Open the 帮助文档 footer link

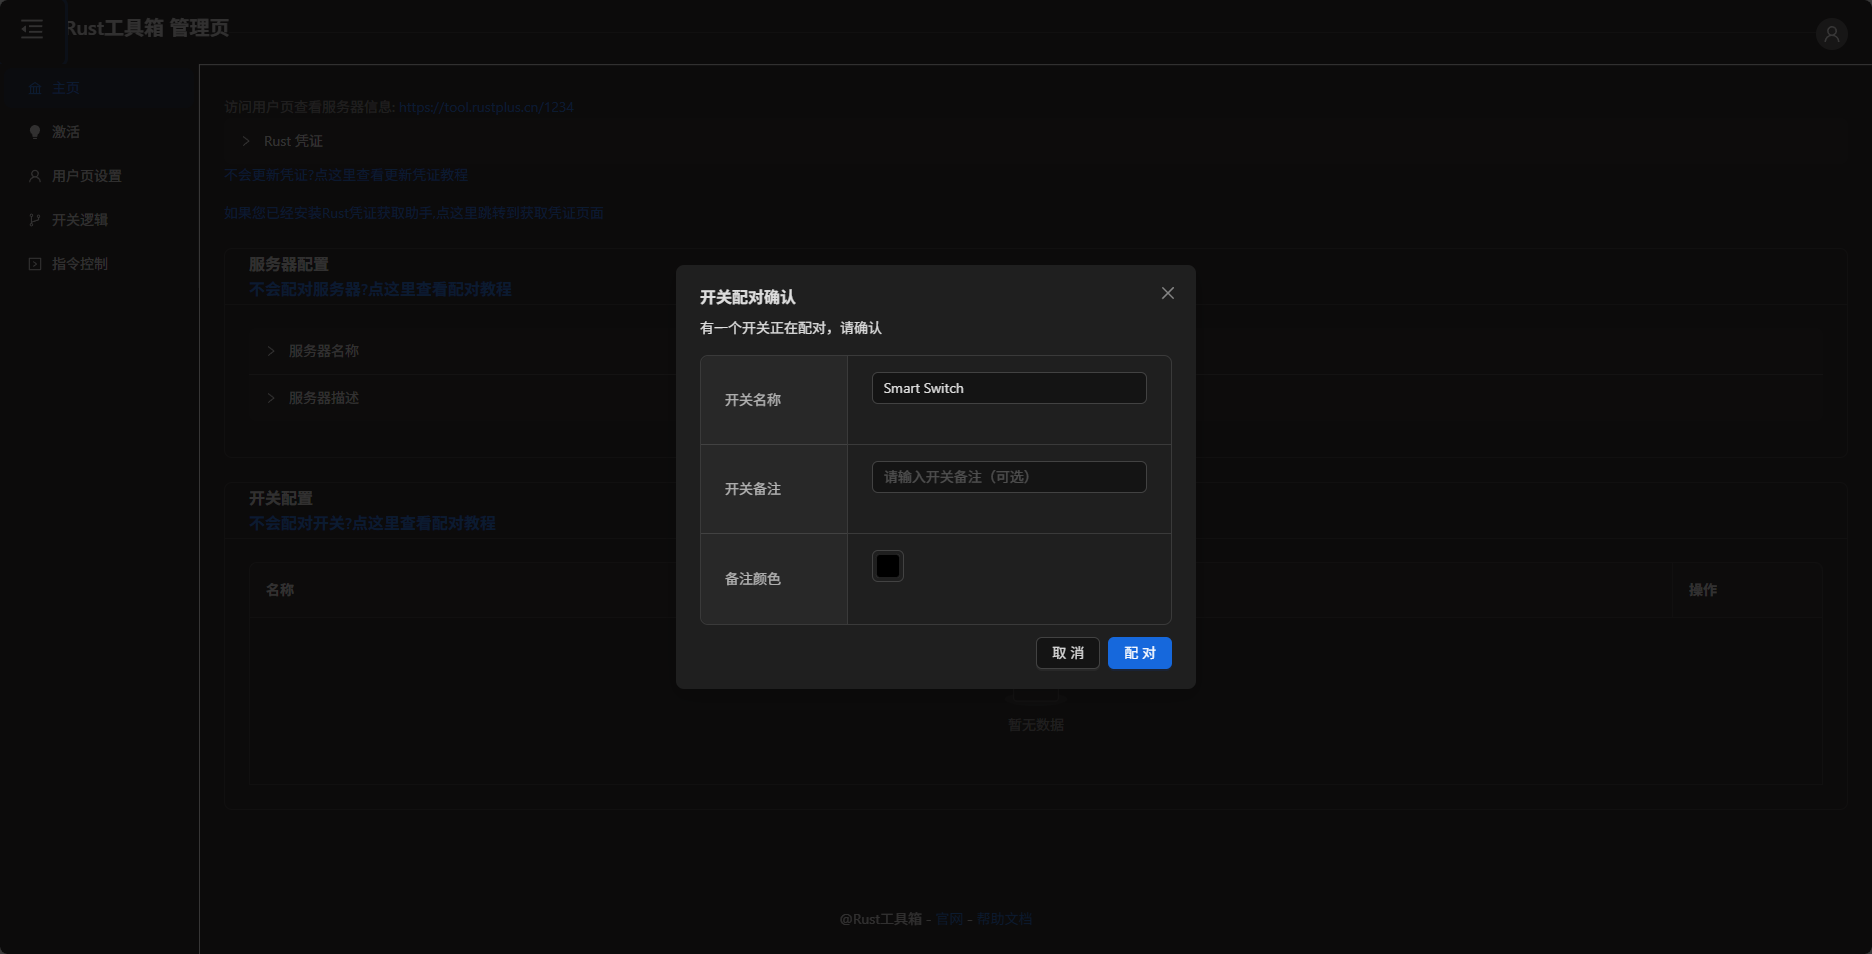click(1004, 919)
